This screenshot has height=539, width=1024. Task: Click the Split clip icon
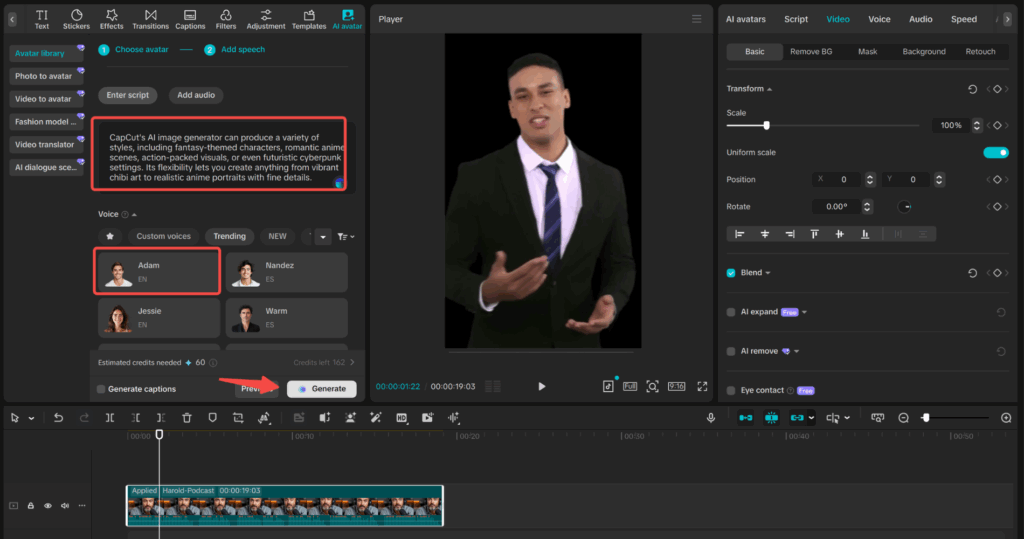110,417
